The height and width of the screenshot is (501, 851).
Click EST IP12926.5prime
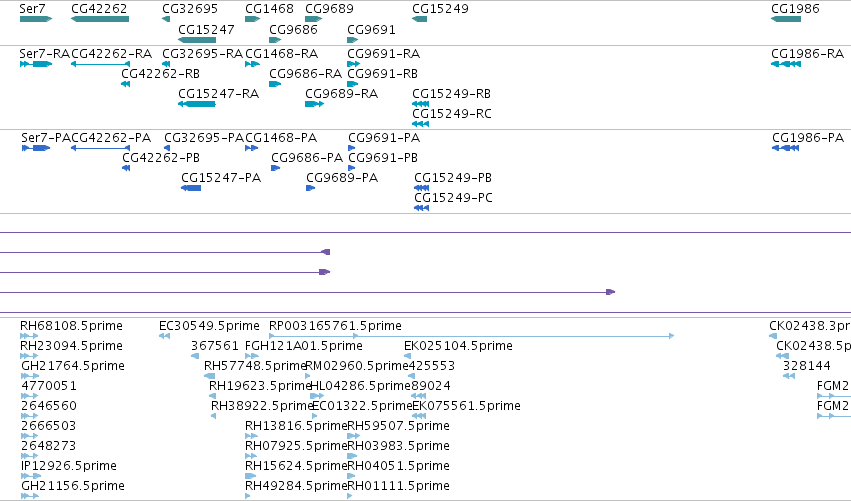31,477
